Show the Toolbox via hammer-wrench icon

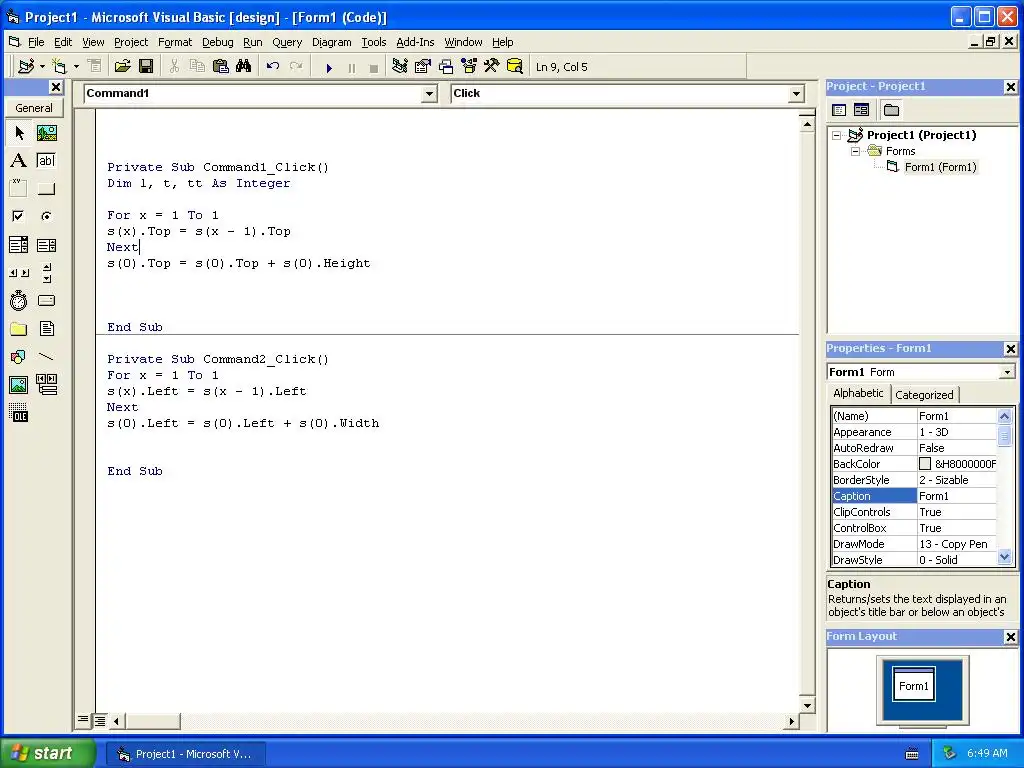[491, 67]
